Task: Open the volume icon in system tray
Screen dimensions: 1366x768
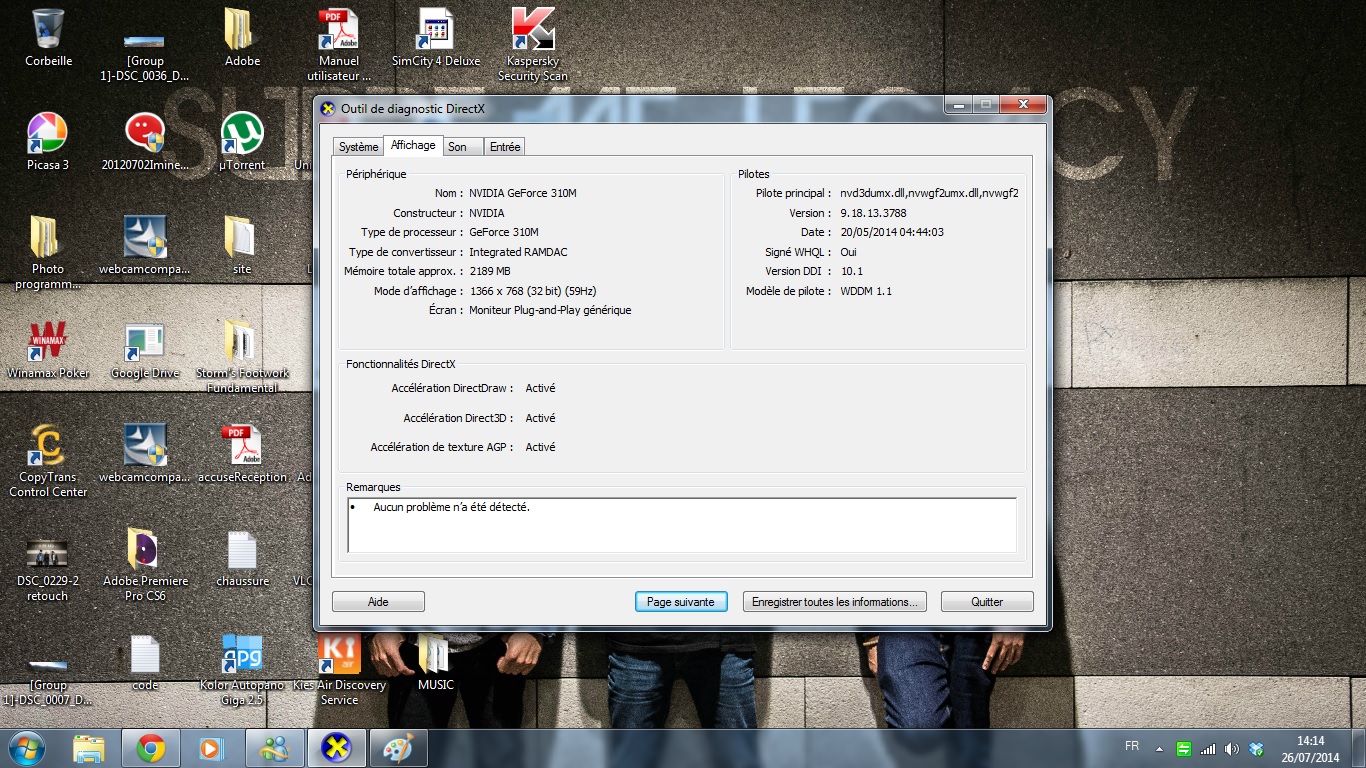Action: point(1231,749)
